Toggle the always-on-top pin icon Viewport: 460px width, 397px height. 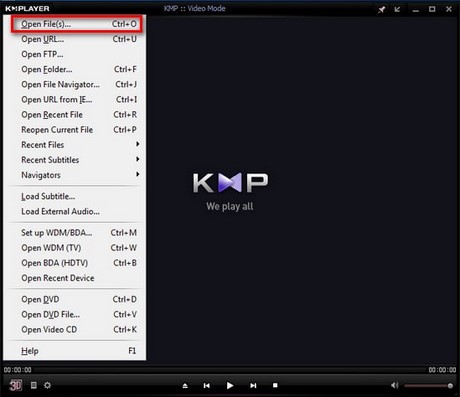pos(382,9)
